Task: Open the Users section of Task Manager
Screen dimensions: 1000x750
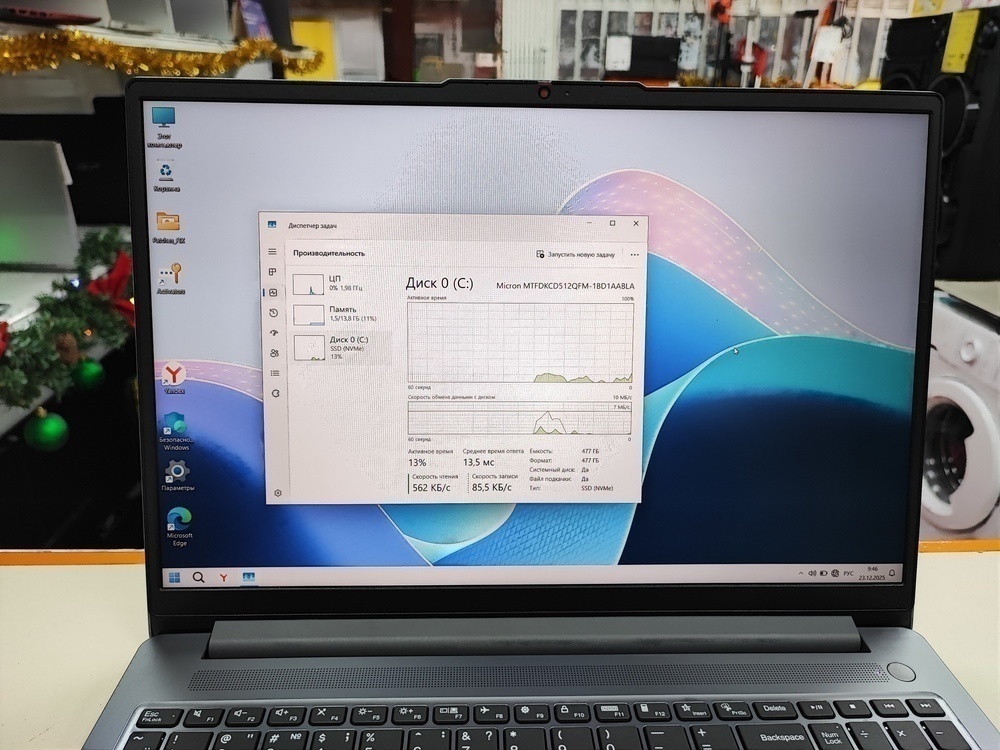Action: point(273,353)
